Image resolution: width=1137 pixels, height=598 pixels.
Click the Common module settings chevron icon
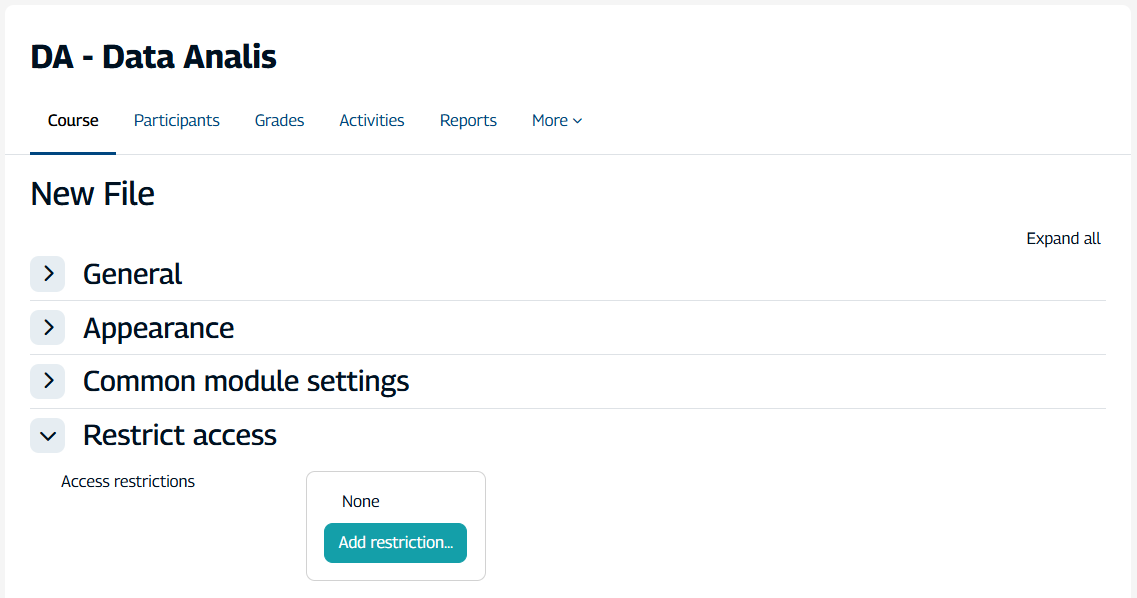click(47, 381)
